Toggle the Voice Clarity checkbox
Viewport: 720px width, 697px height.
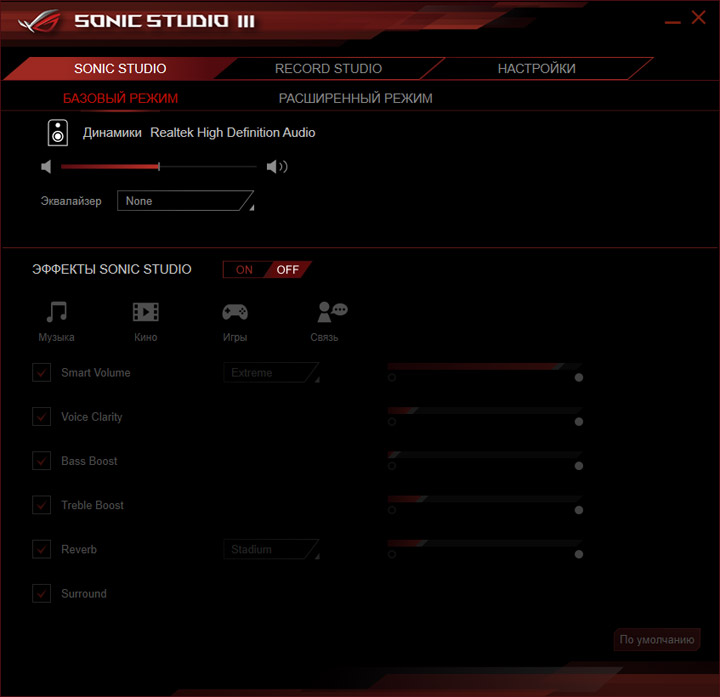pos(41,416)
